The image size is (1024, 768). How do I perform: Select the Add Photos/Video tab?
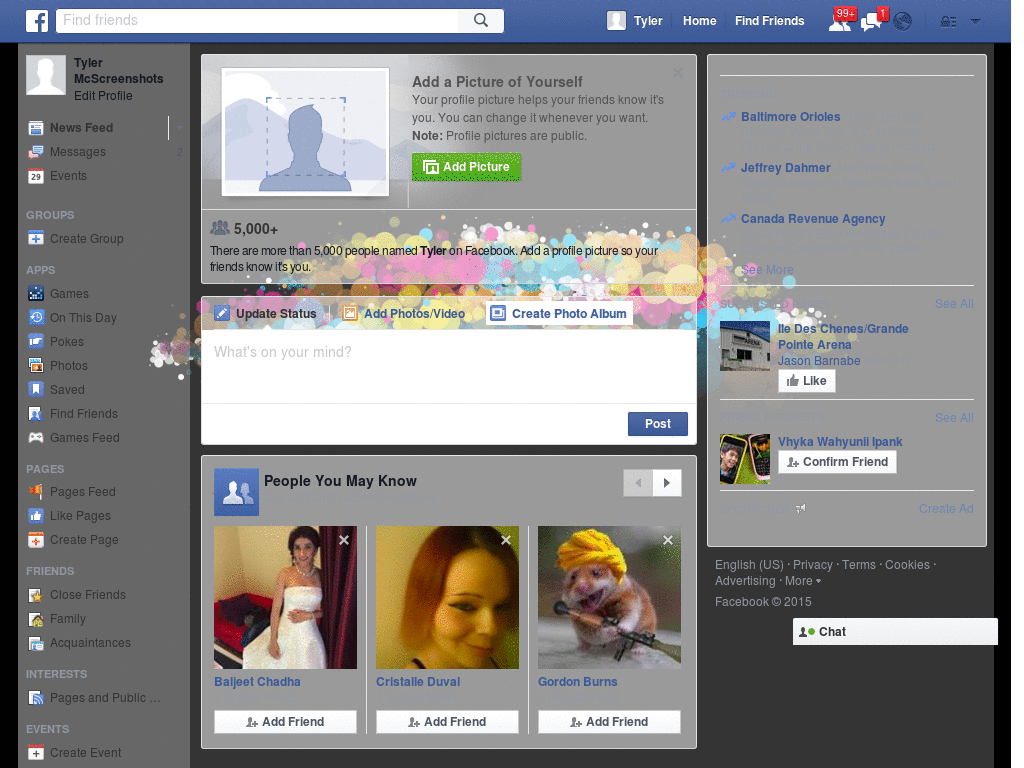coord(404,313)
